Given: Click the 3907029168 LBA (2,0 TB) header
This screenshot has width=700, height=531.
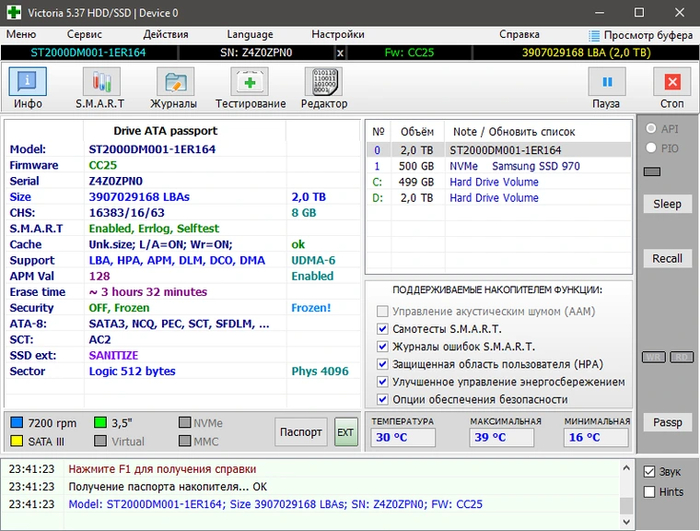Looking at the screenshot, I should [x=586, y=53].
